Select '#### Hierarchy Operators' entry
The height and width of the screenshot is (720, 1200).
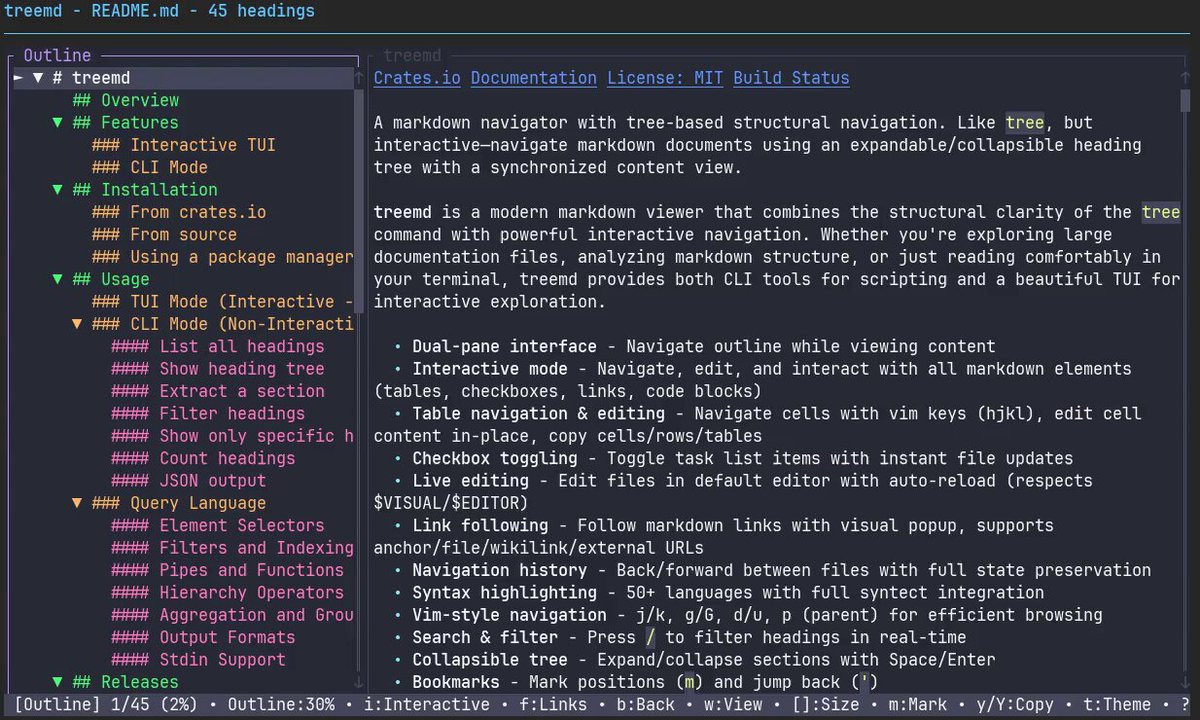pos(228,593)
